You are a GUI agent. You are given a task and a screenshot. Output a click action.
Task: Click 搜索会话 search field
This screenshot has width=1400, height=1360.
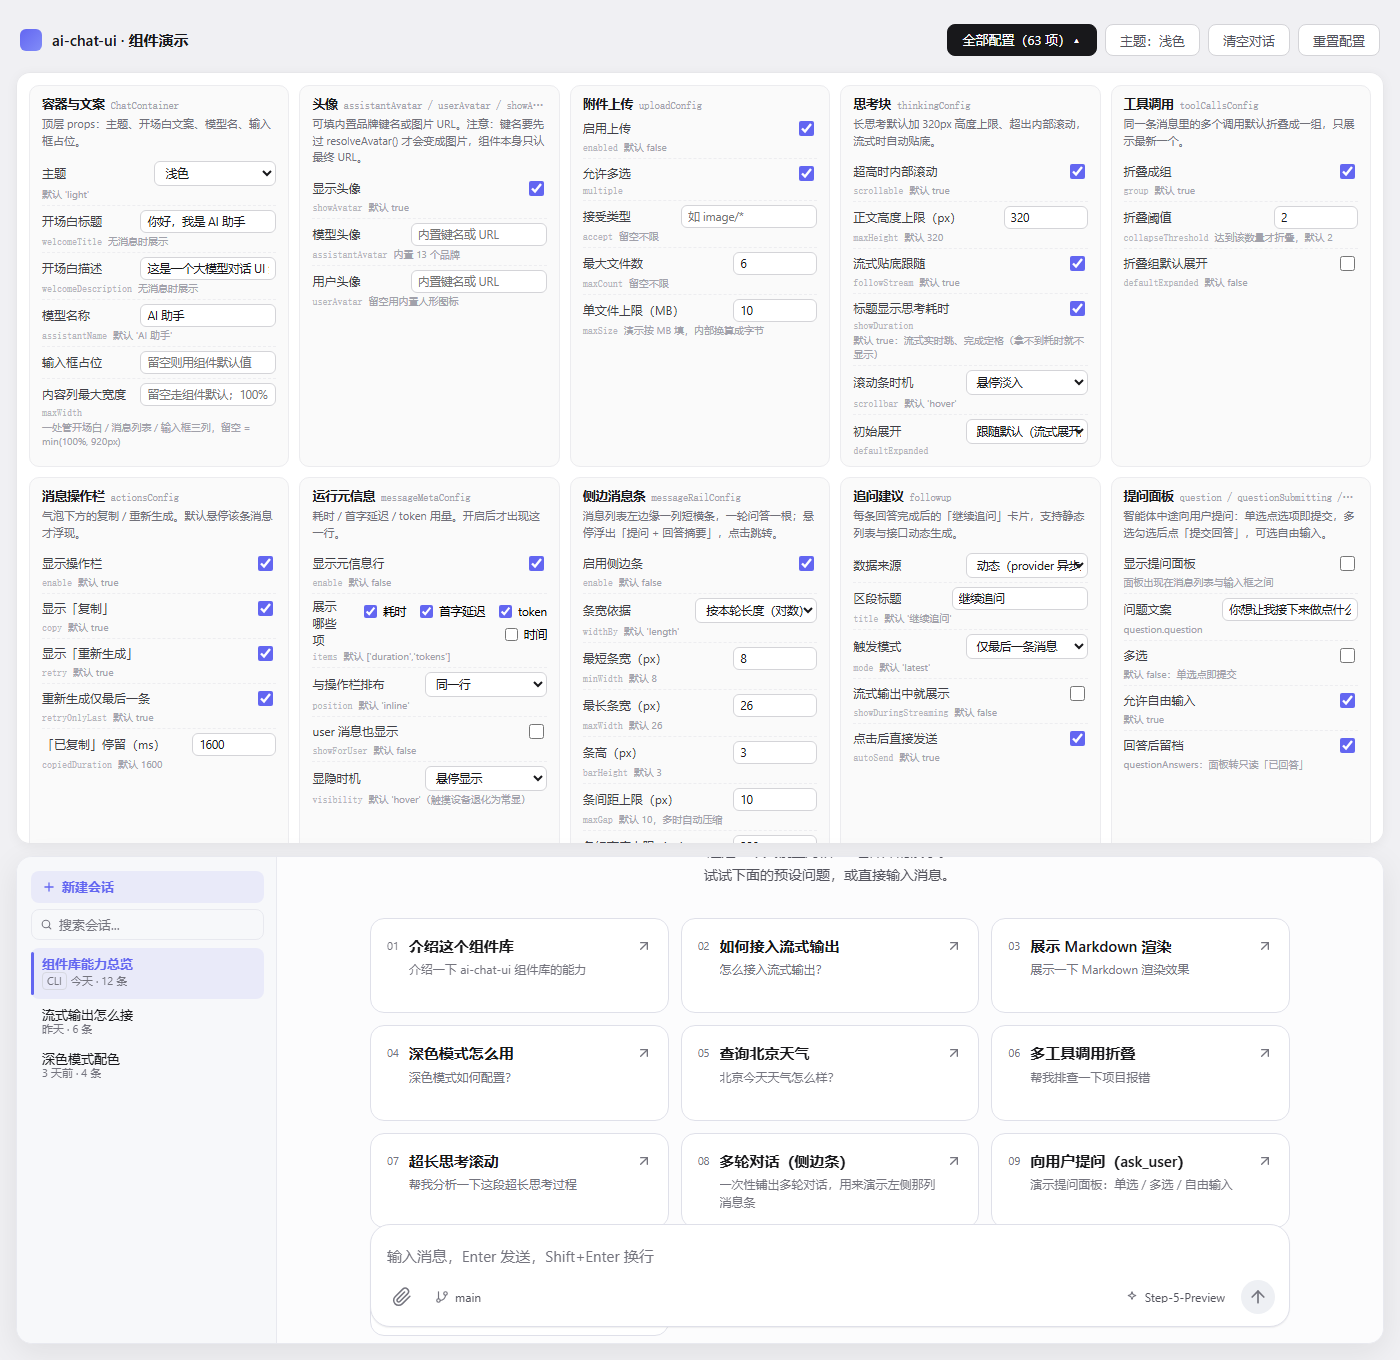[x=148, y=925]
